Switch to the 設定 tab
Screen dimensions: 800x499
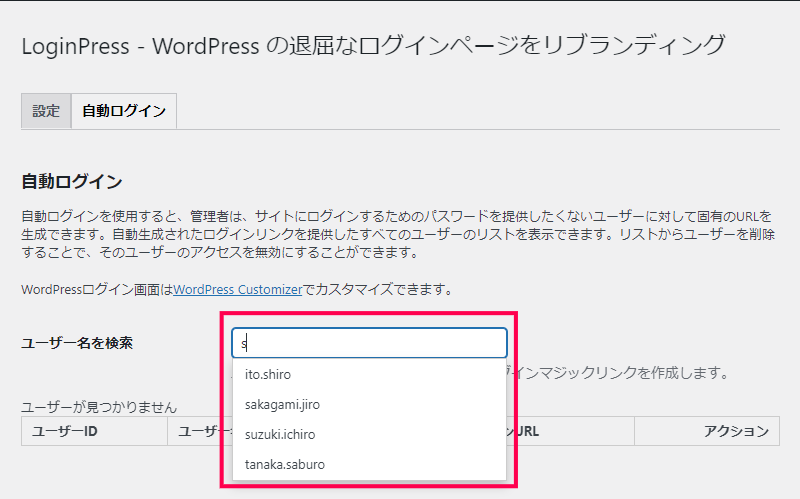46,111
